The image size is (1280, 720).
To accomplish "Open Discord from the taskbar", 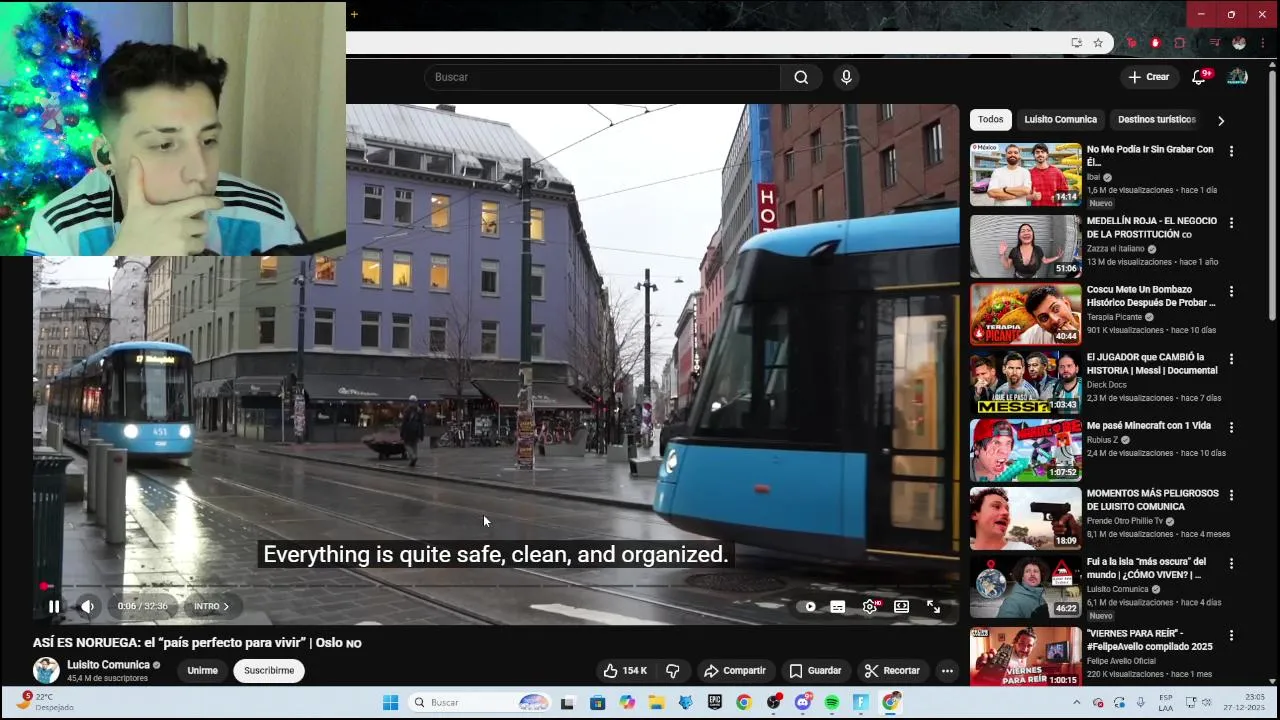I will [x=803, y=703].
